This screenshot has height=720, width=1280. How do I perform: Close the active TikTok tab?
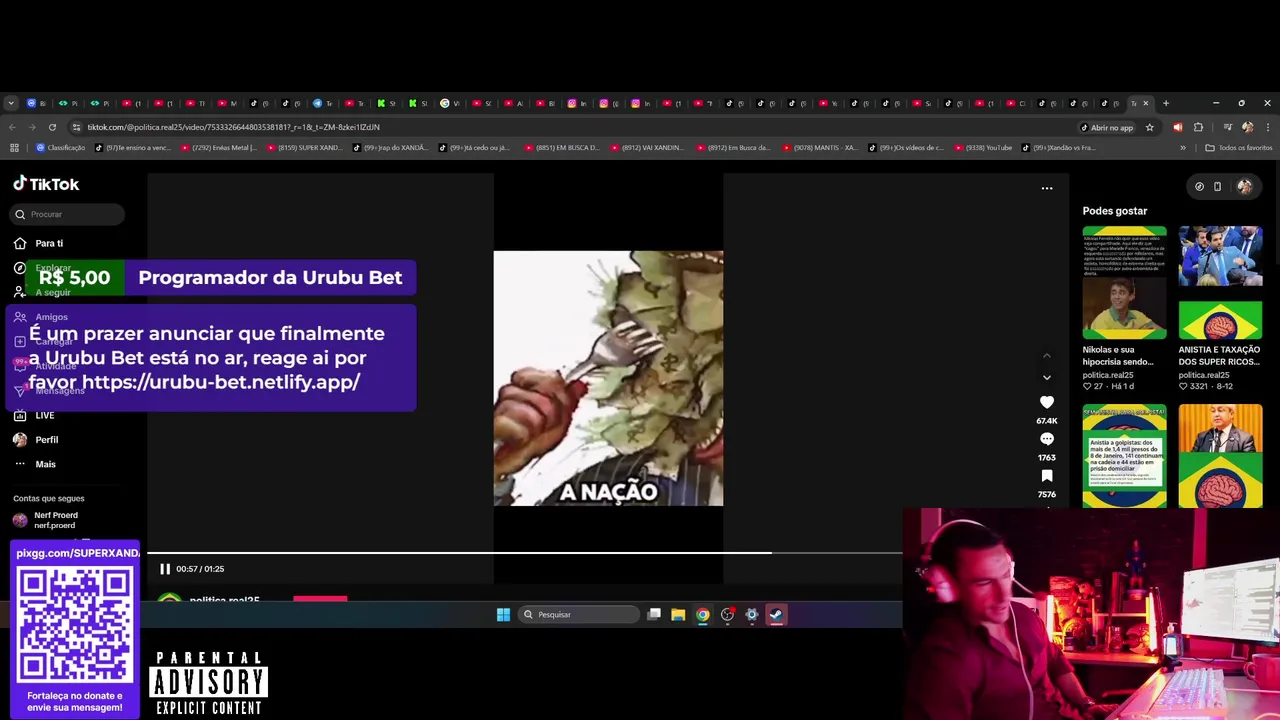tap(1146, 103)
